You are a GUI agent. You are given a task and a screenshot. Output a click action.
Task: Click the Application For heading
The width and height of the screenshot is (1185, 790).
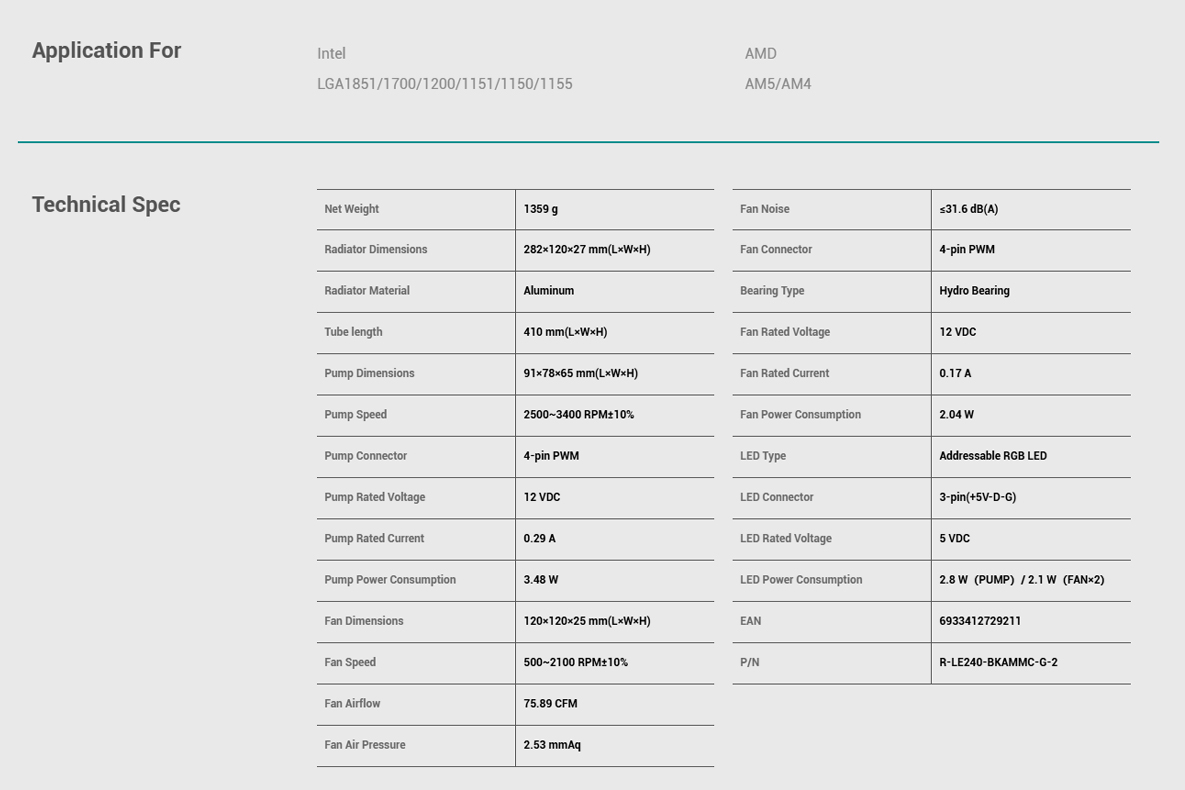[x=107, y=51]
